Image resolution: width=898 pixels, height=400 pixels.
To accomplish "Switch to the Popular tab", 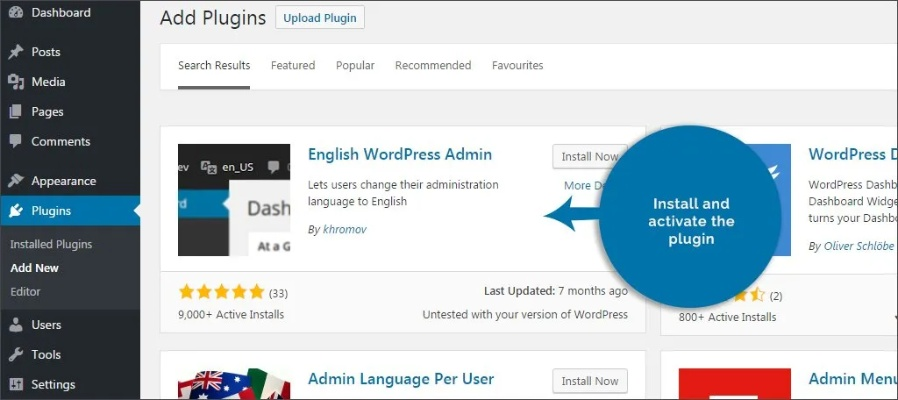I will [x=355, y=66].
